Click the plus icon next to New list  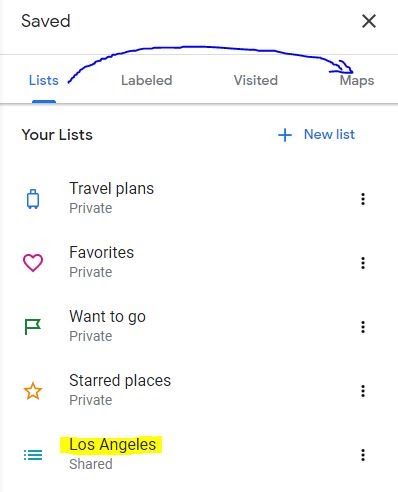coord(285,135)
